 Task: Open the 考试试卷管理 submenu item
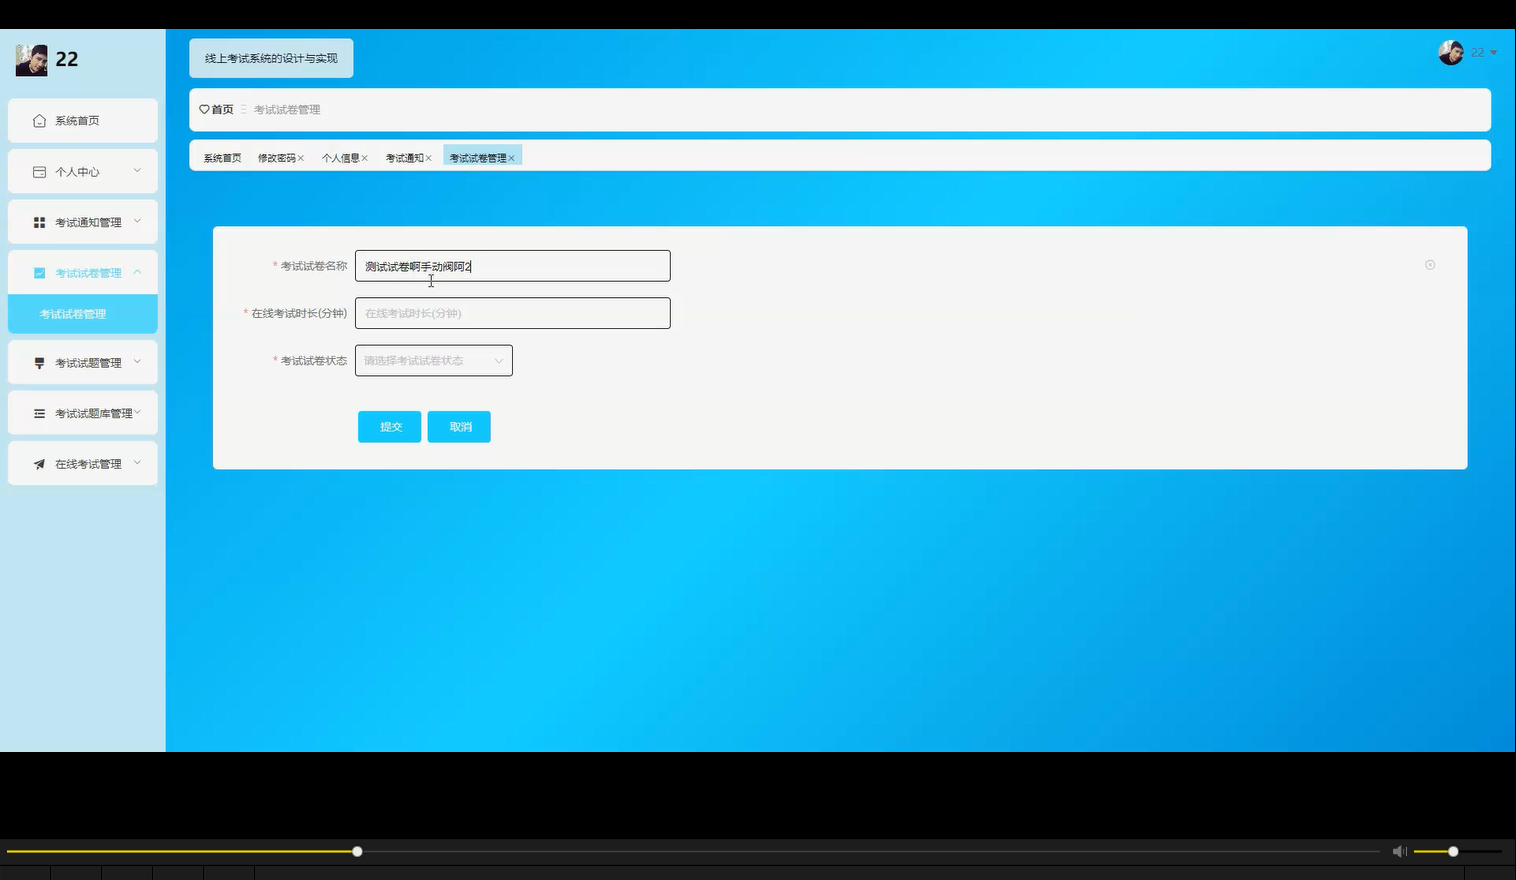click(x=83, y=314)
